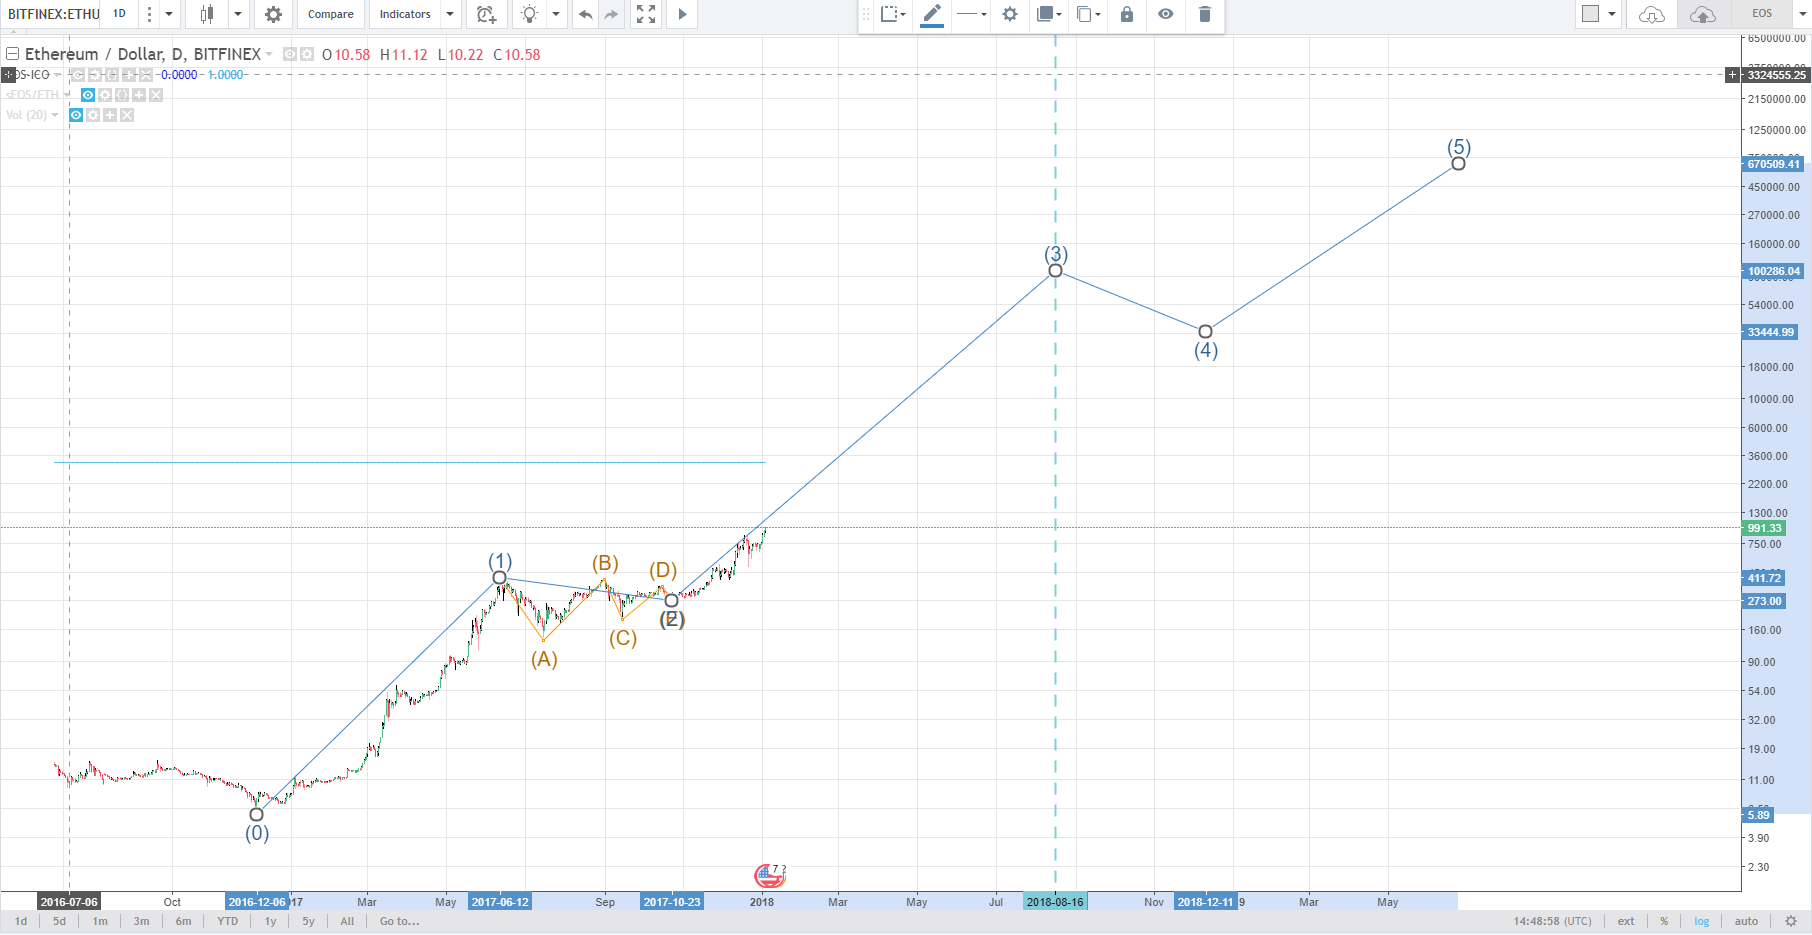Click the 14:48:58 (UTC) timezone clock

click(x=1552, y=921)
